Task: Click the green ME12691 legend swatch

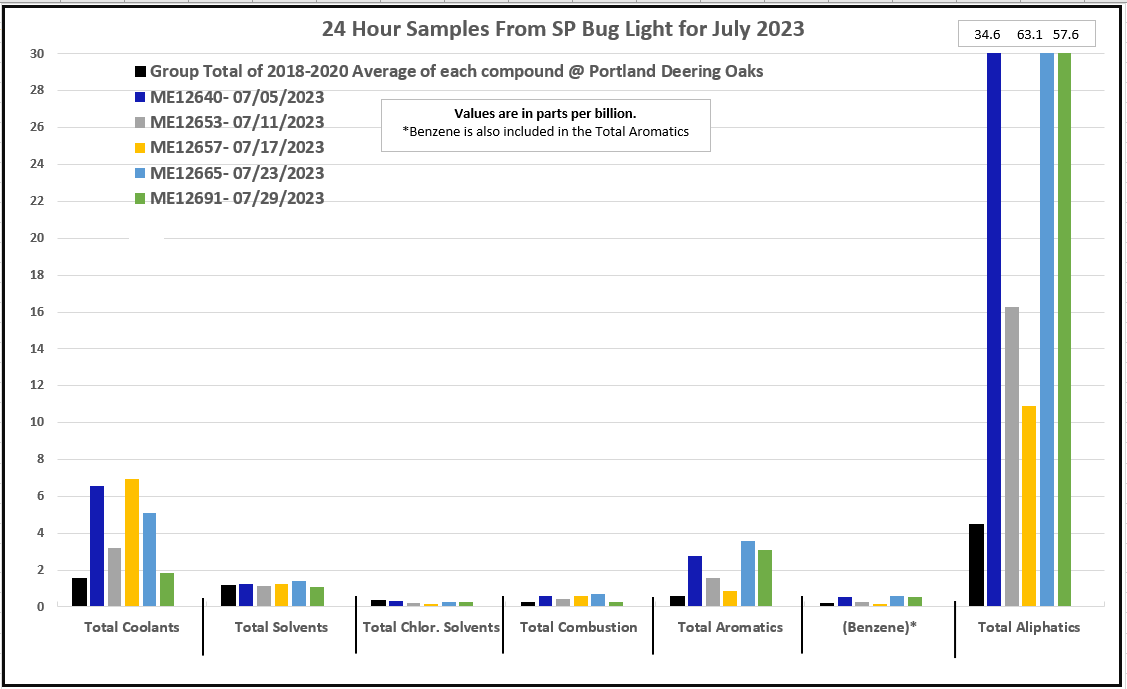Action: 141,198
